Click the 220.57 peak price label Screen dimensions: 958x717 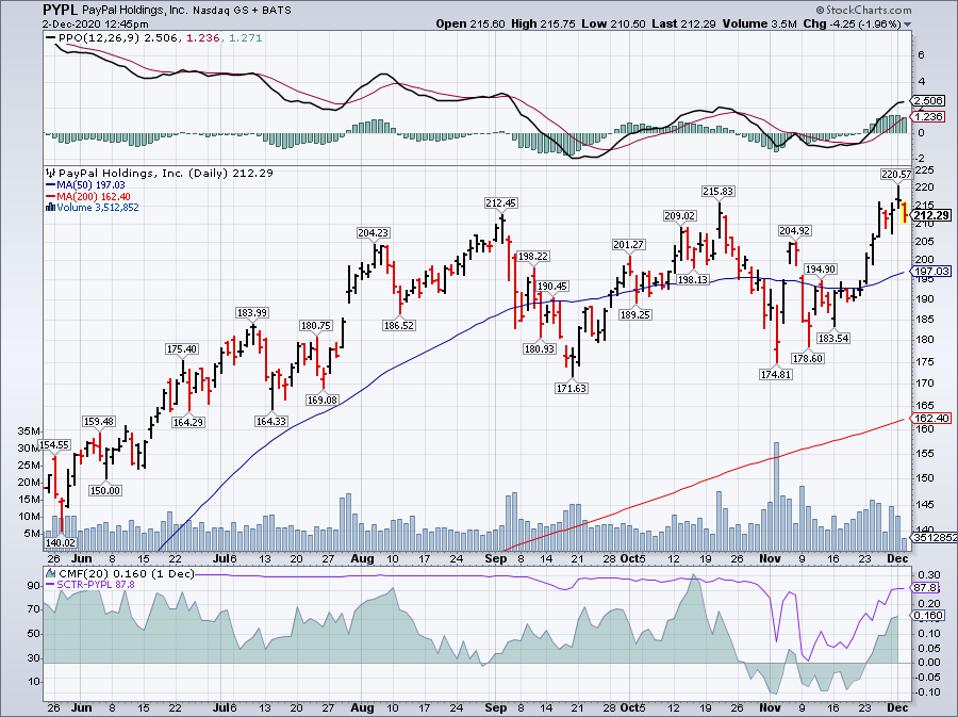(896, 175)
